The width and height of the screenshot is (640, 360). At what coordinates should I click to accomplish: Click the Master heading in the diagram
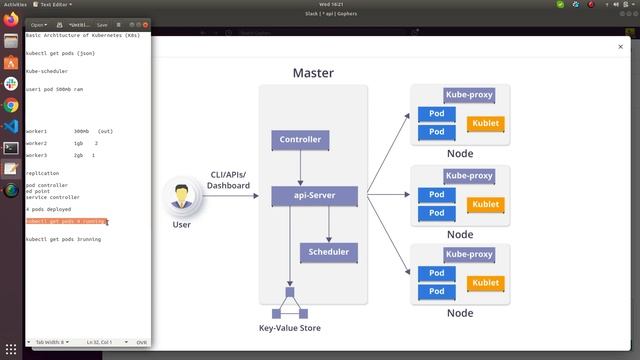[313, 73]
